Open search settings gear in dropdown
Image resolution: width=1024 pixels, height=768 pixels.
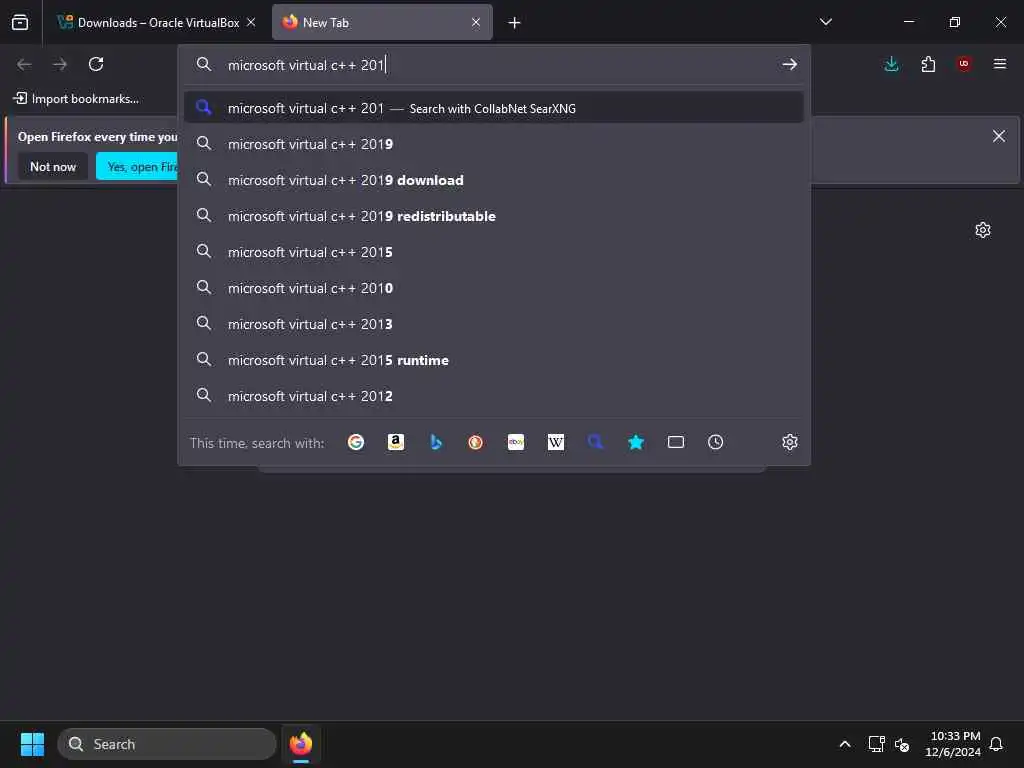click(x=790, y=442)
